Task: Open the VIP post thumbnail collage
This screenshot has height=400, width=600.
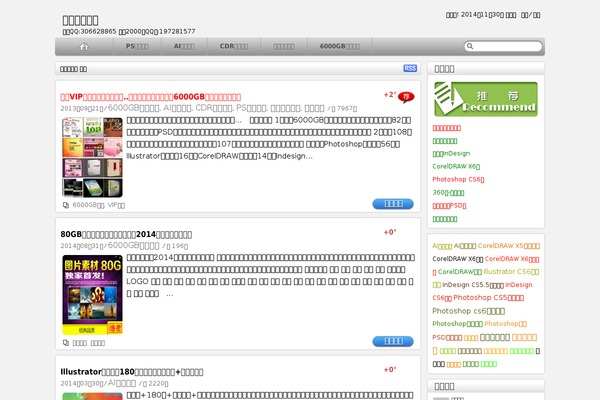Action: 92,157
